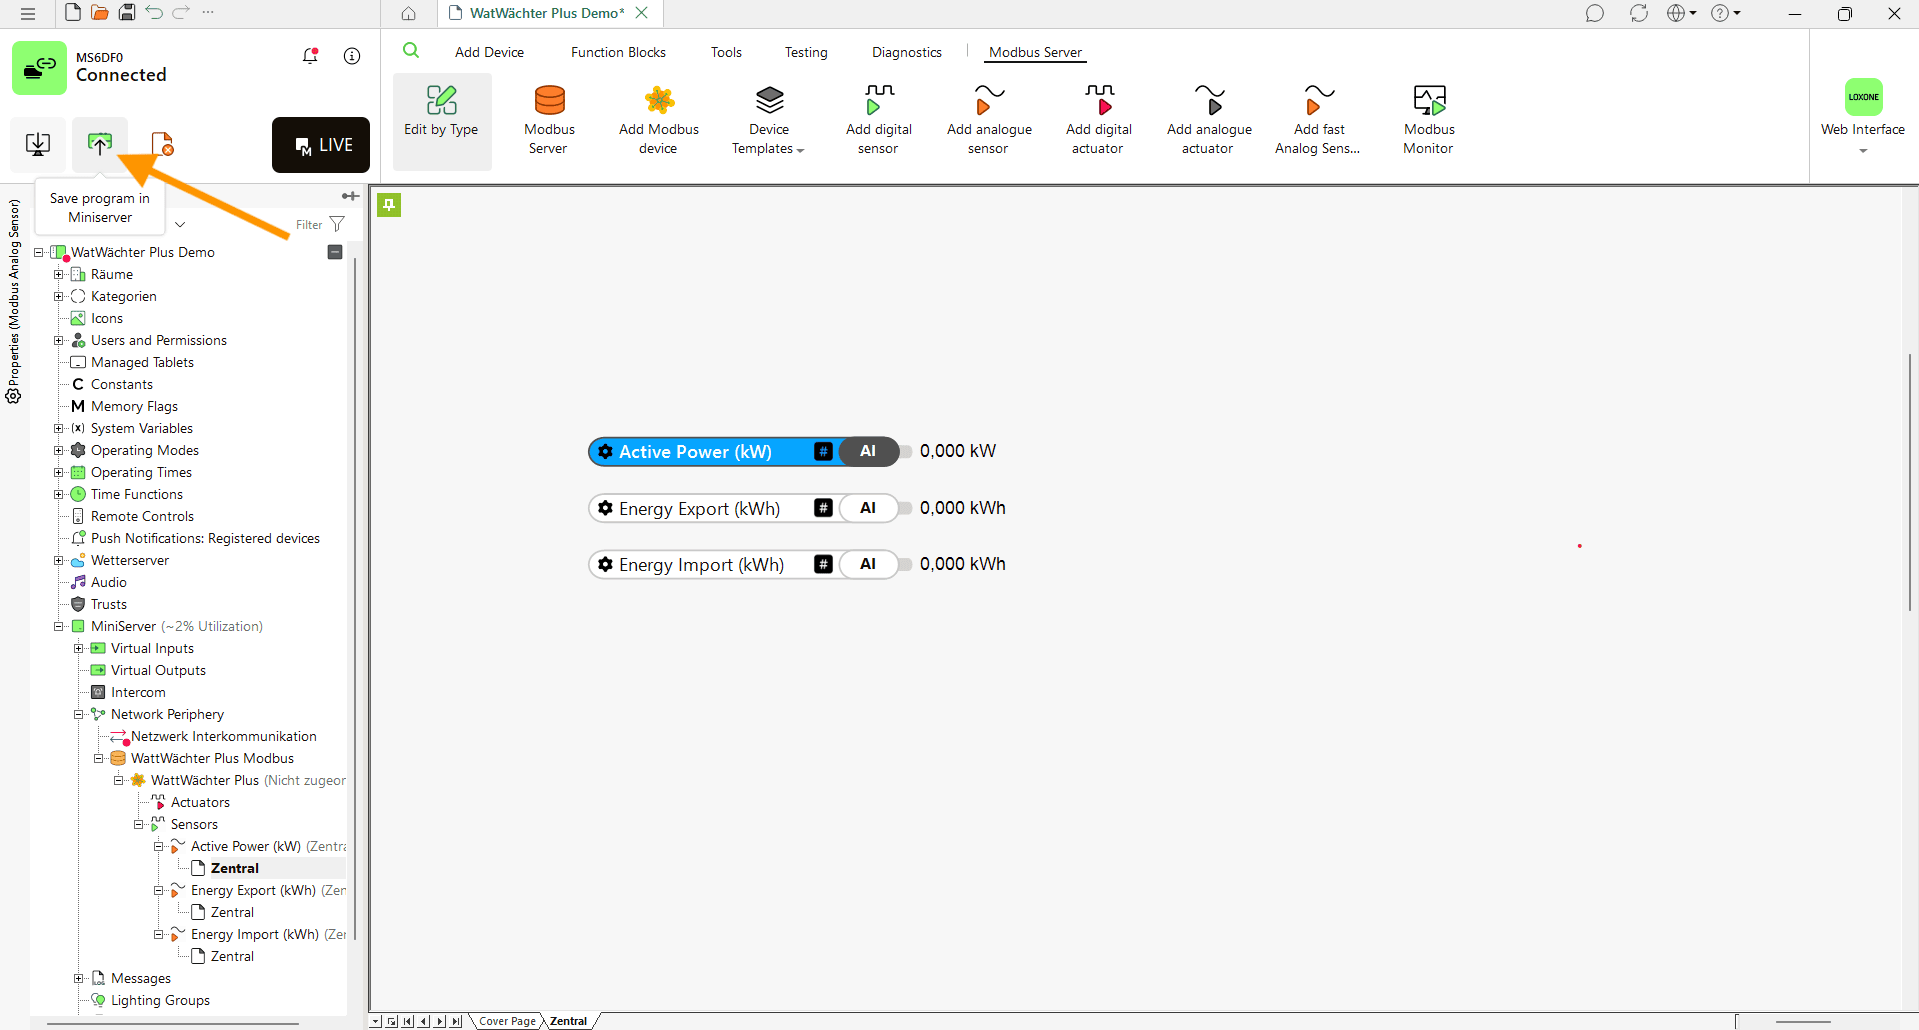Add Modbus device
This screenshot has height=1030, width=1919.
[659, 120]
